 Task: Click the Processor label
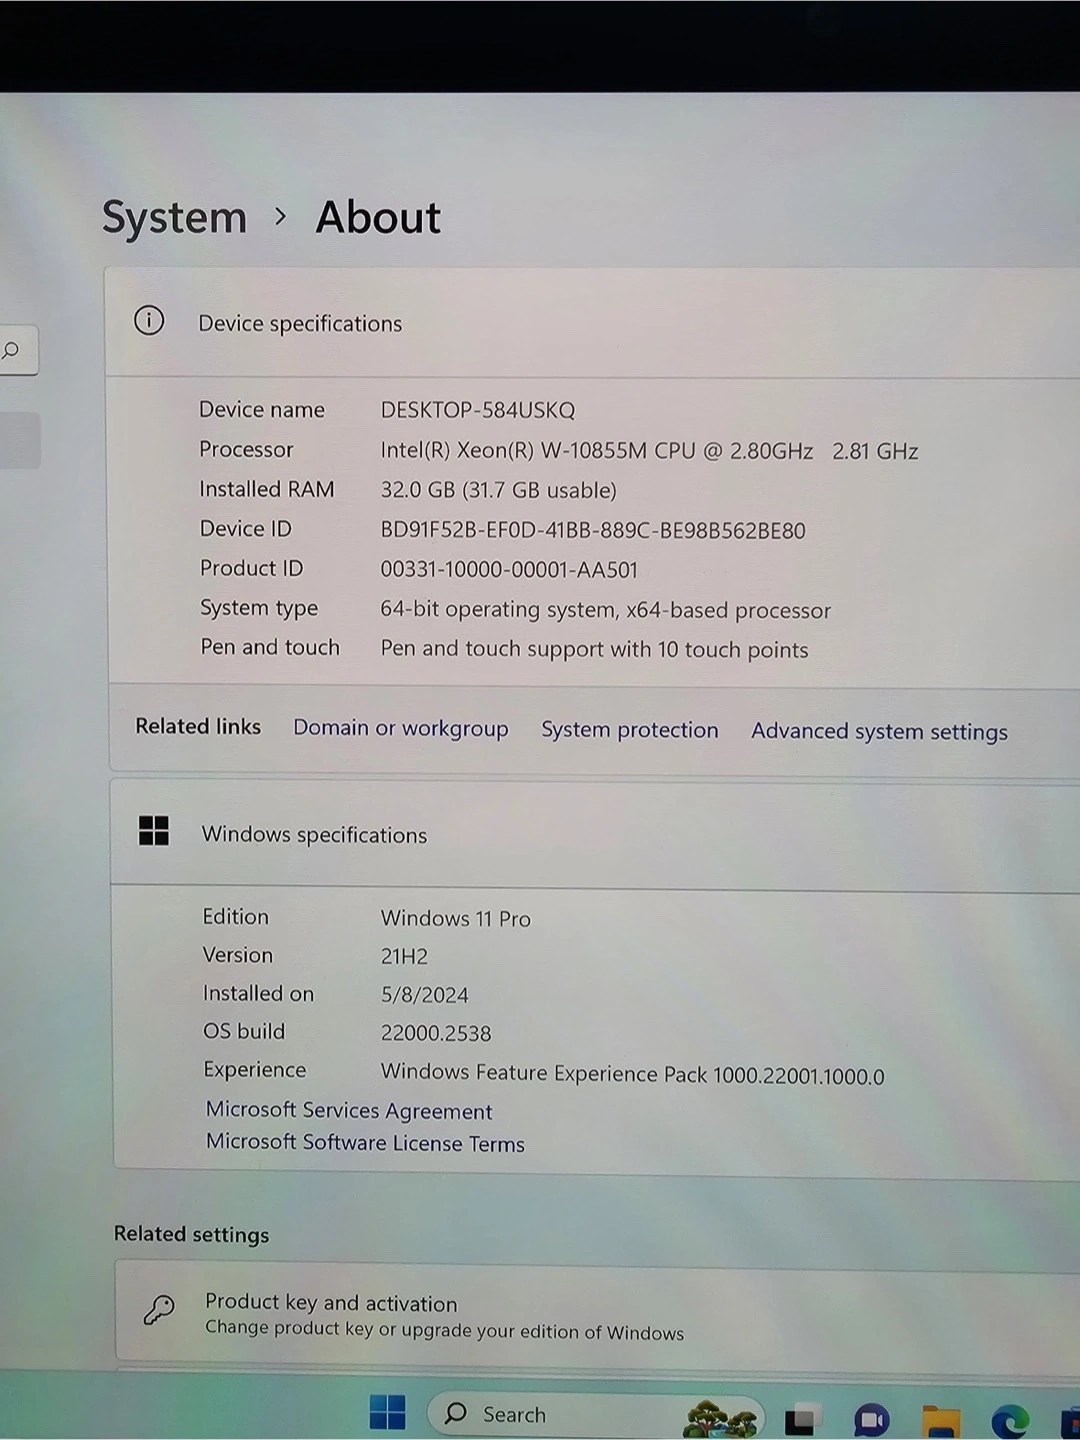pyautogui.click(x=246, y=449)
